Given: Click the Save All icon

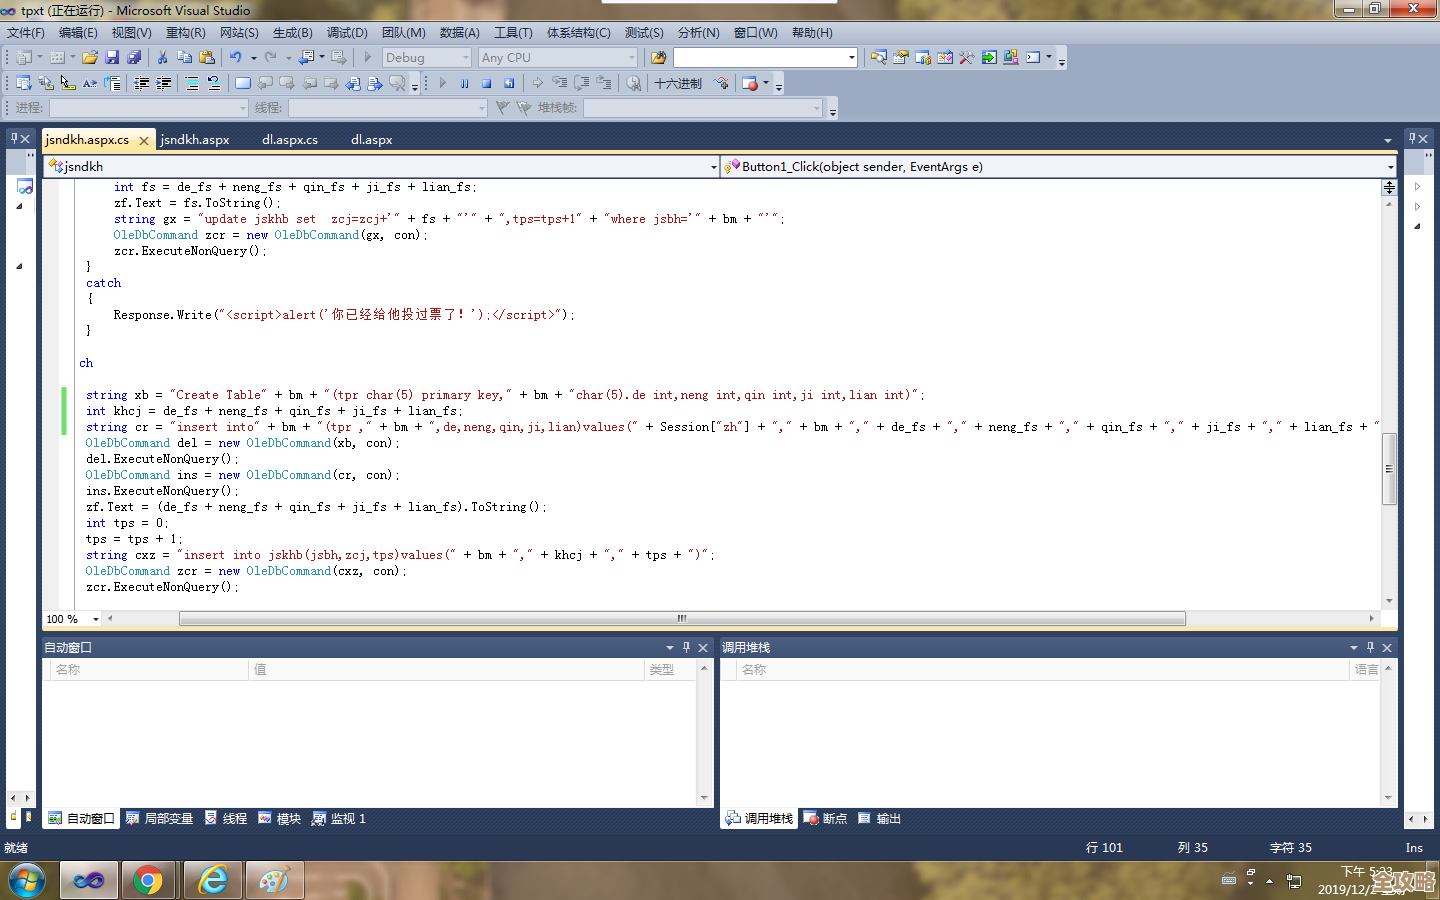Looking at the screenshot, I should [134, 57].
